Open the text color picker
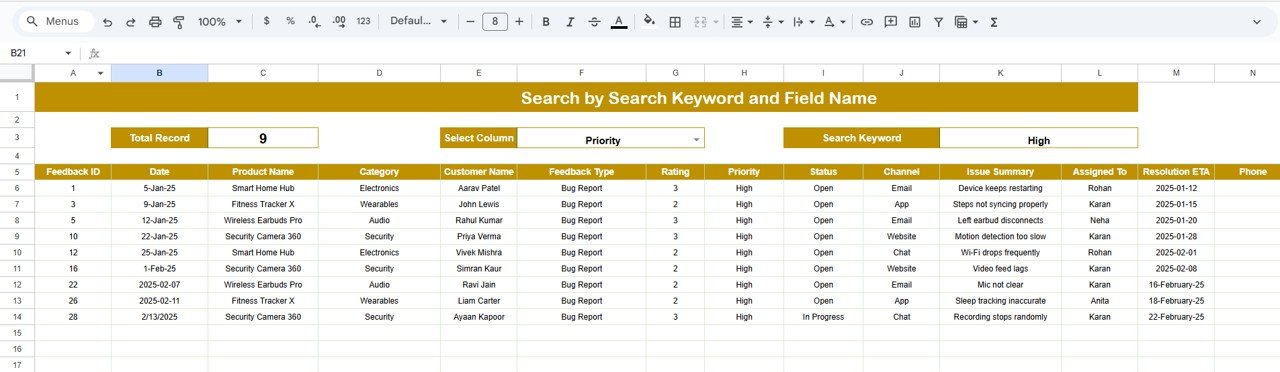Screen dimensions: 1280x372 click(619, 21)
